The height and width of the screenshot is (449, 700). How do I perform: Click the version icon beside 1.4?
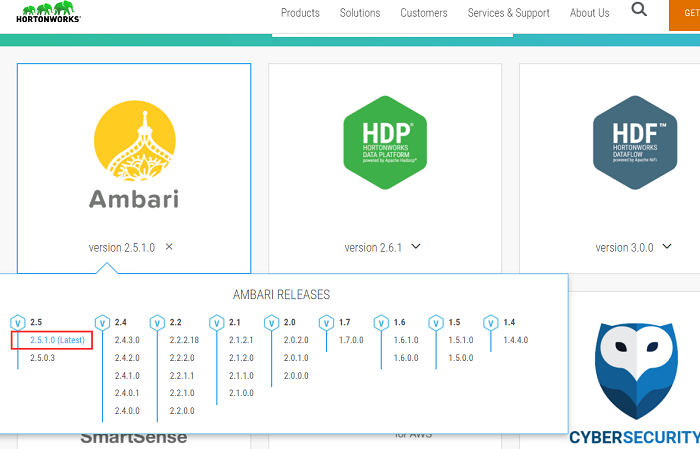tap(491, 322)
